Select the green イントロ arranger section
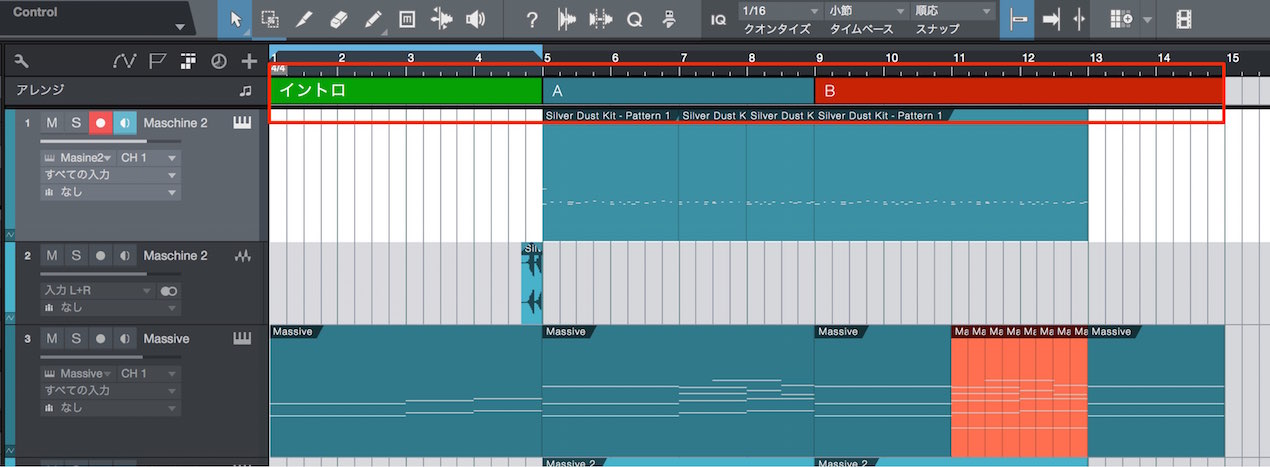This screenshot has height=467, width=1270. click(406, 90)
